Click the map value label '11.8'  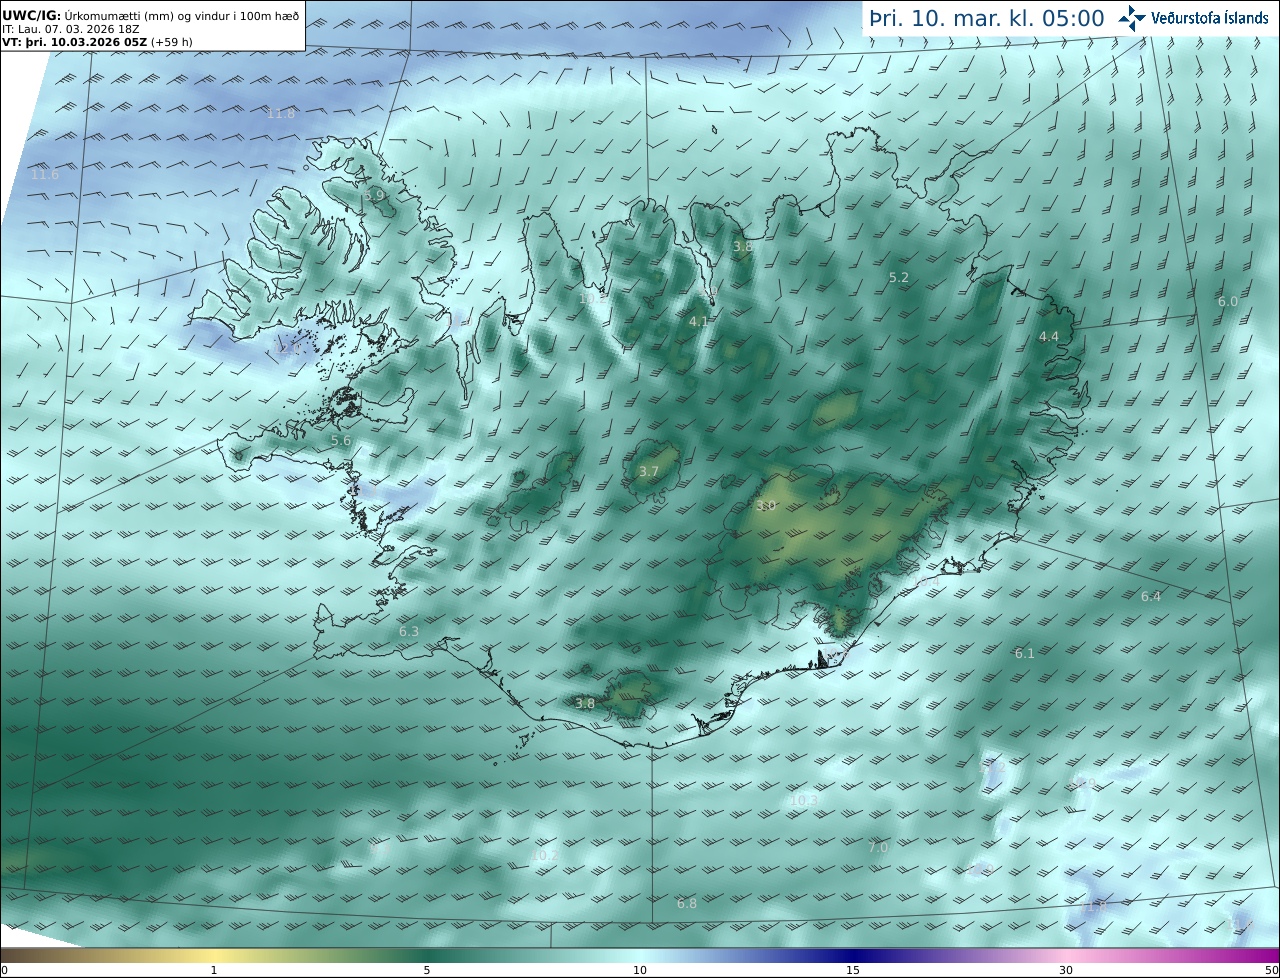click(x=281, y=113)
